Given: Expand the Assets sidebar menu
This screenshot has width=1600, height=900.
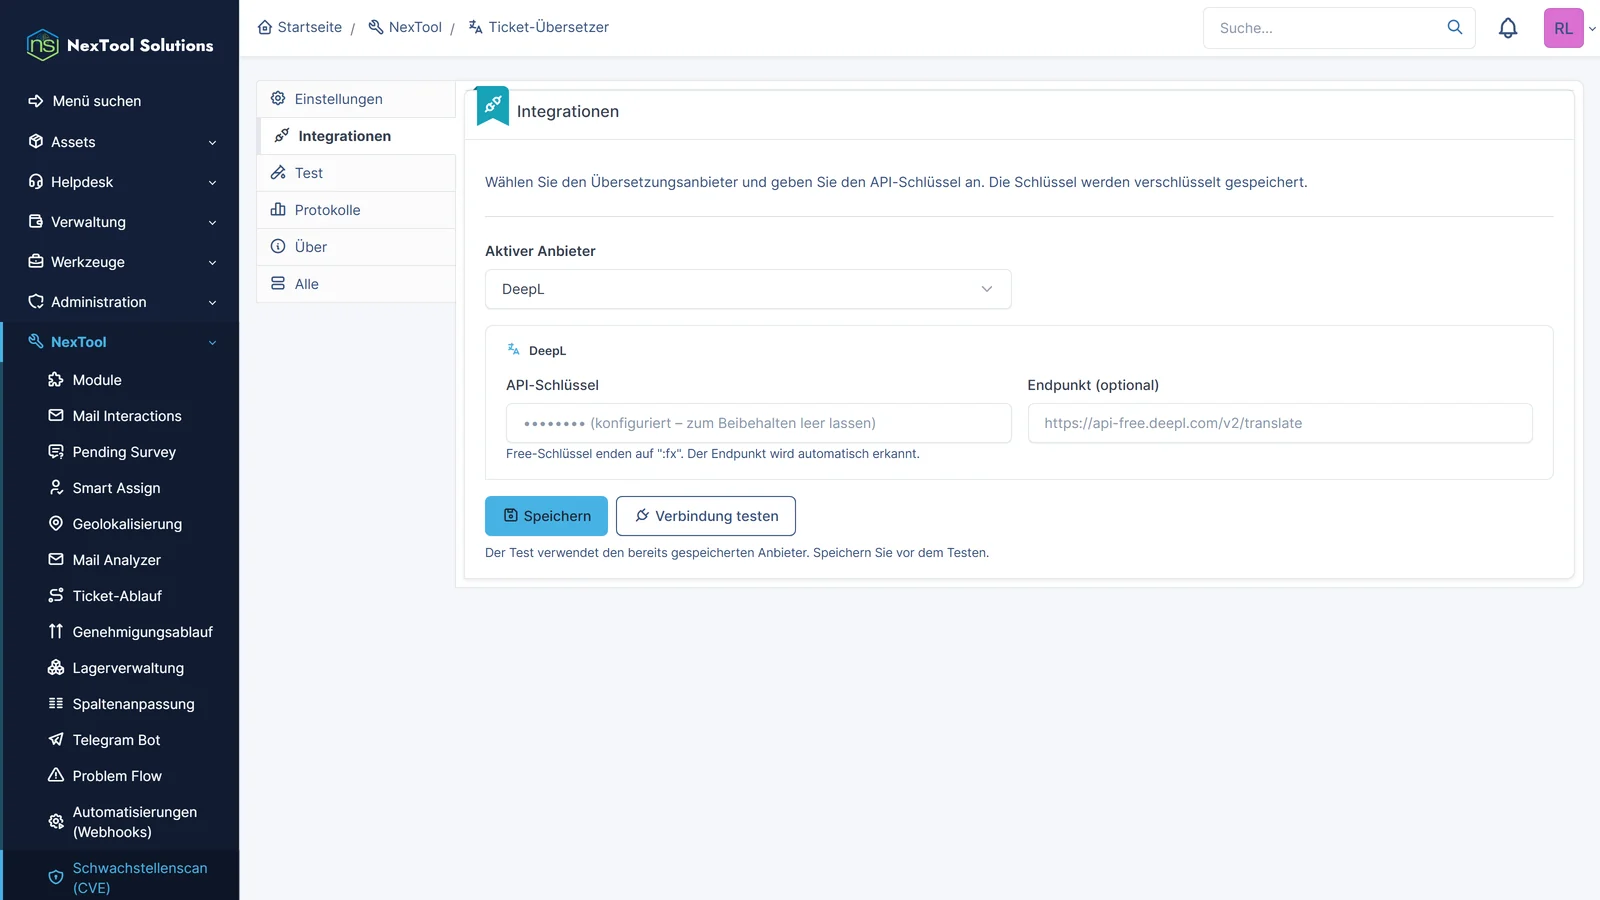Looking at the screenshot, I should point(120,142).
